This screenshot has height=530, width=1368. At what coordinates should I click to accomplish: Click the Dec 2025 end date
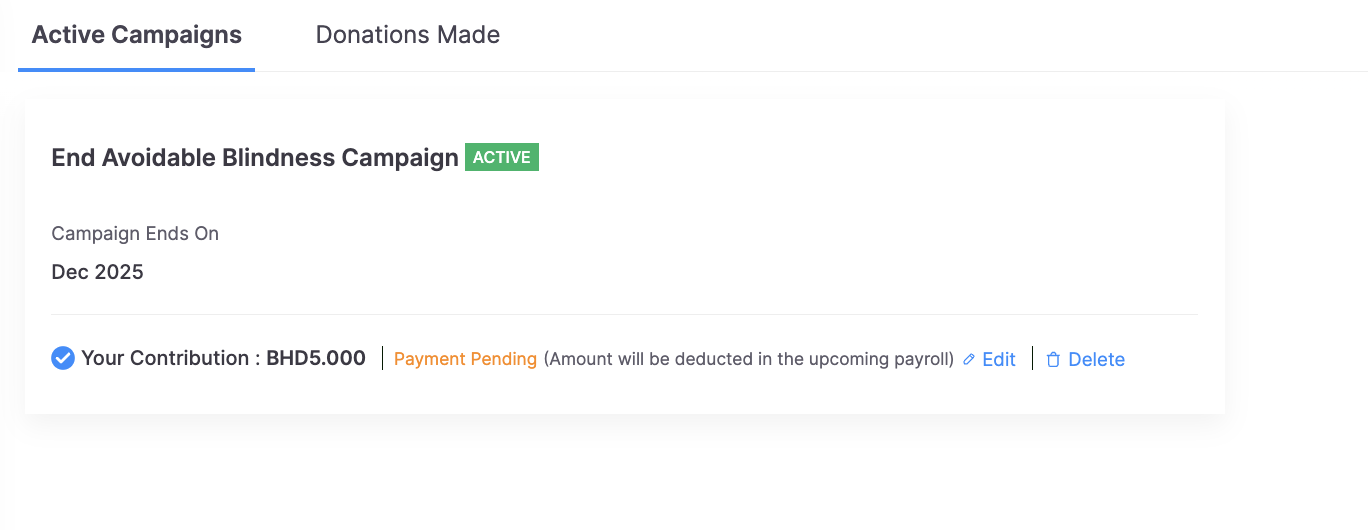point(98,272)
